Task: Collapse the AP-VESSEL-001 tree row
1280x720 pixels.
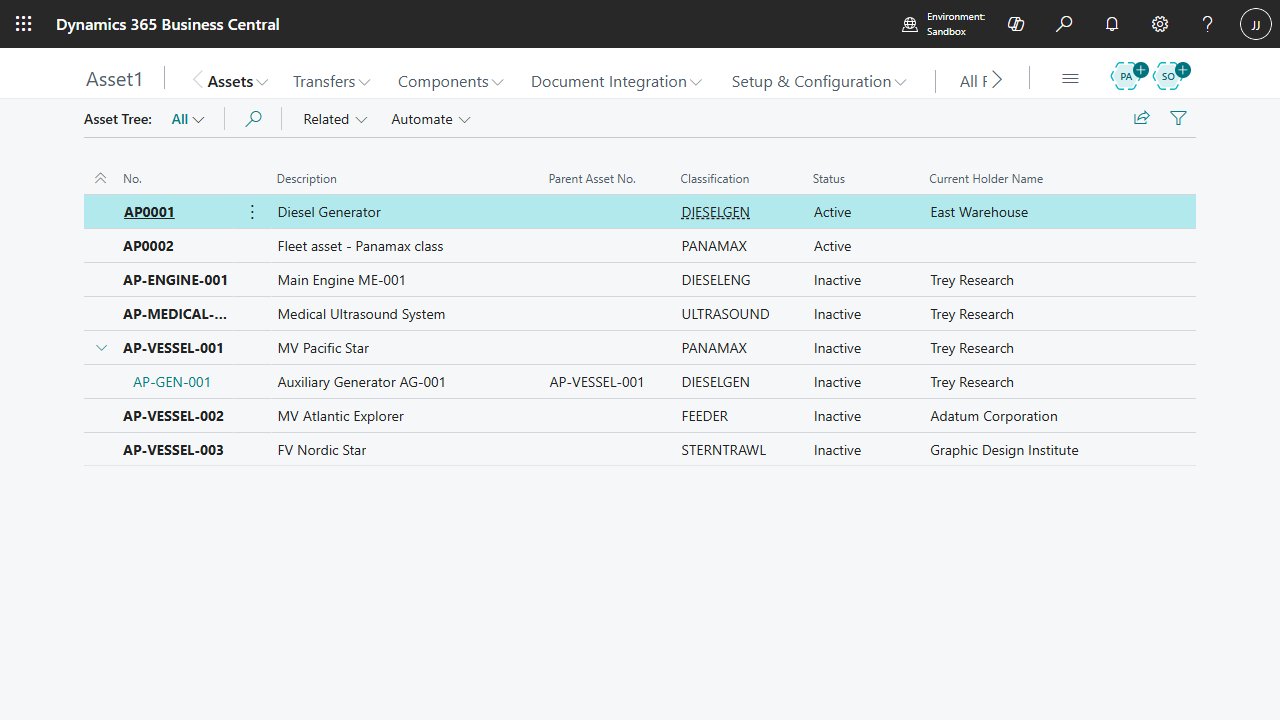Action: pos(101,348)
